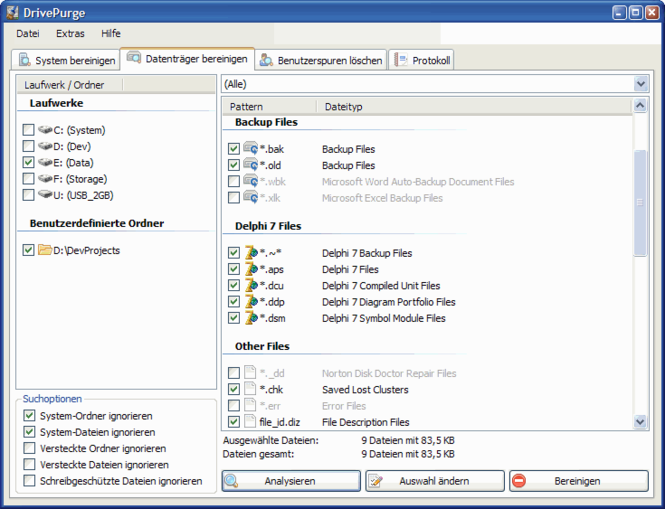Image resolution: width=665 pixels, height=509 pixels.
Task: Click the Auswahl ändern button
Action: click(x=434, y=481)
